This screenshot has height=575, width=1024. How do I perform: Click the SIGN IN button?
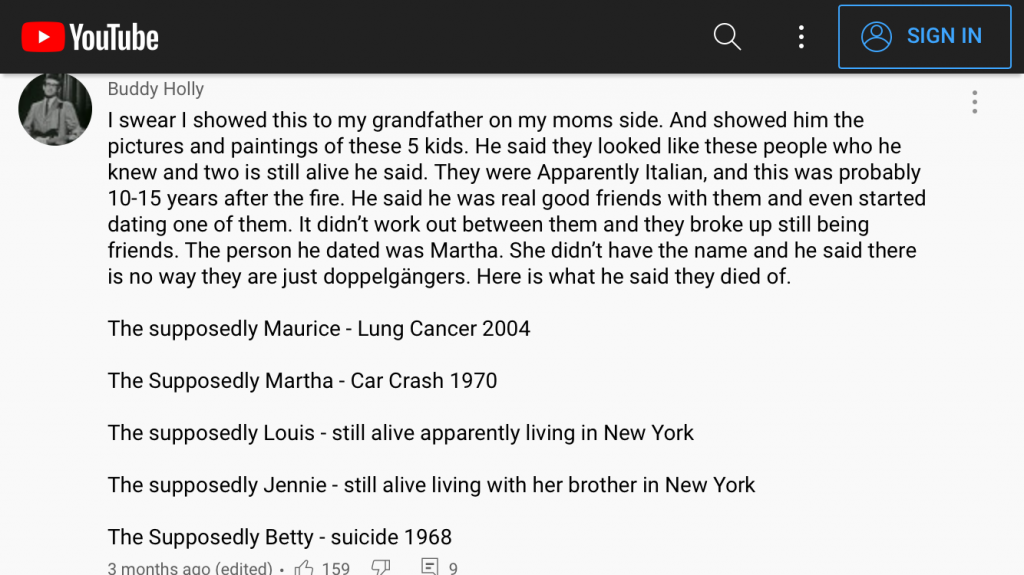coord(924,37)
